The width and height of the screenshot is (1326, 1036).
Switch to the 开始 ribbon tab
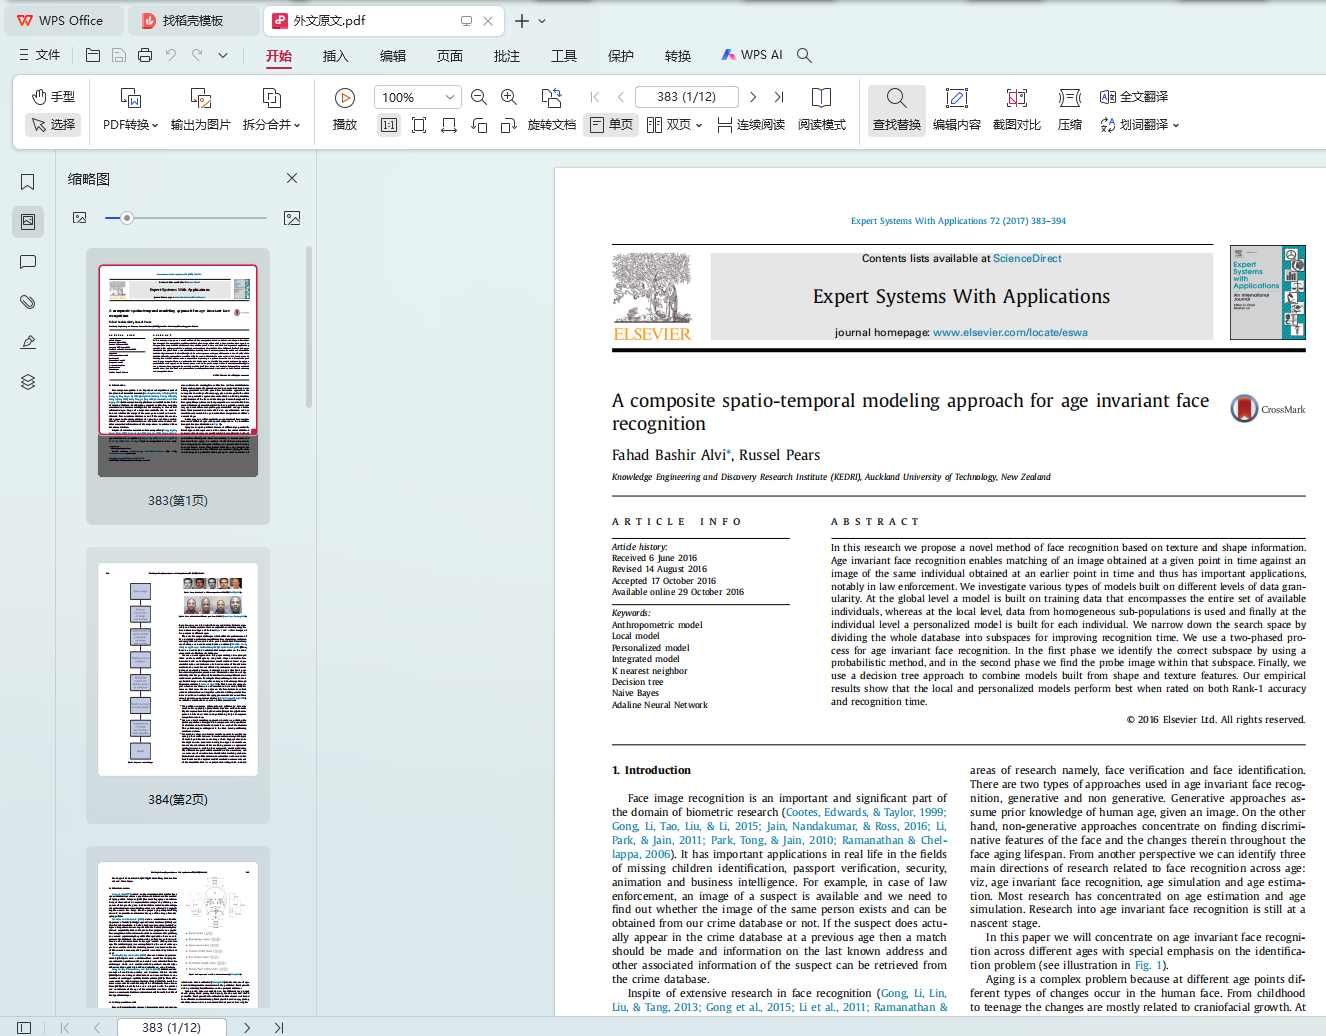279,56
